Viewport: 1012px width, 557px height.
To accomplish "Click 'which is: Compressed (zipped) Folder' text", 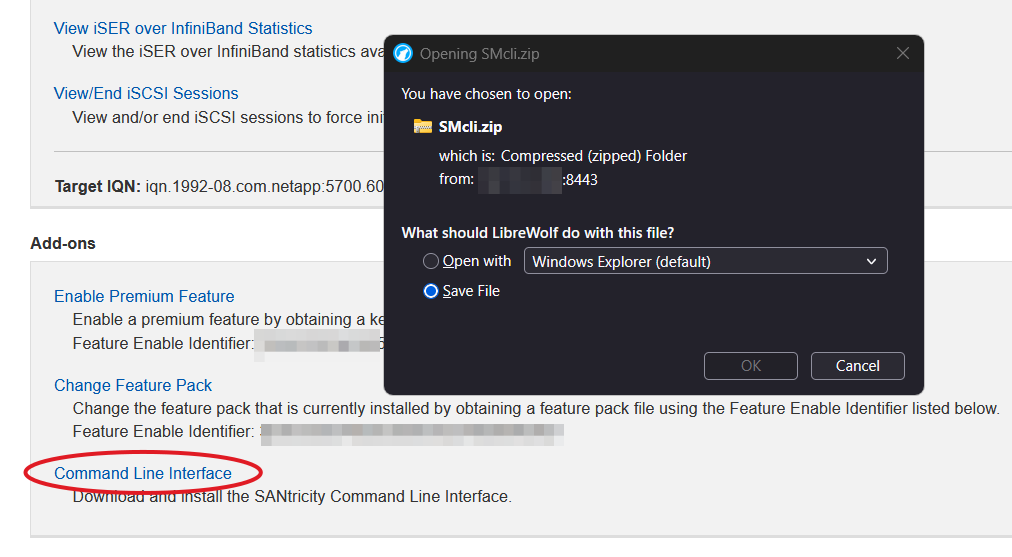I will pyautogui.click(x=563, y=156).
